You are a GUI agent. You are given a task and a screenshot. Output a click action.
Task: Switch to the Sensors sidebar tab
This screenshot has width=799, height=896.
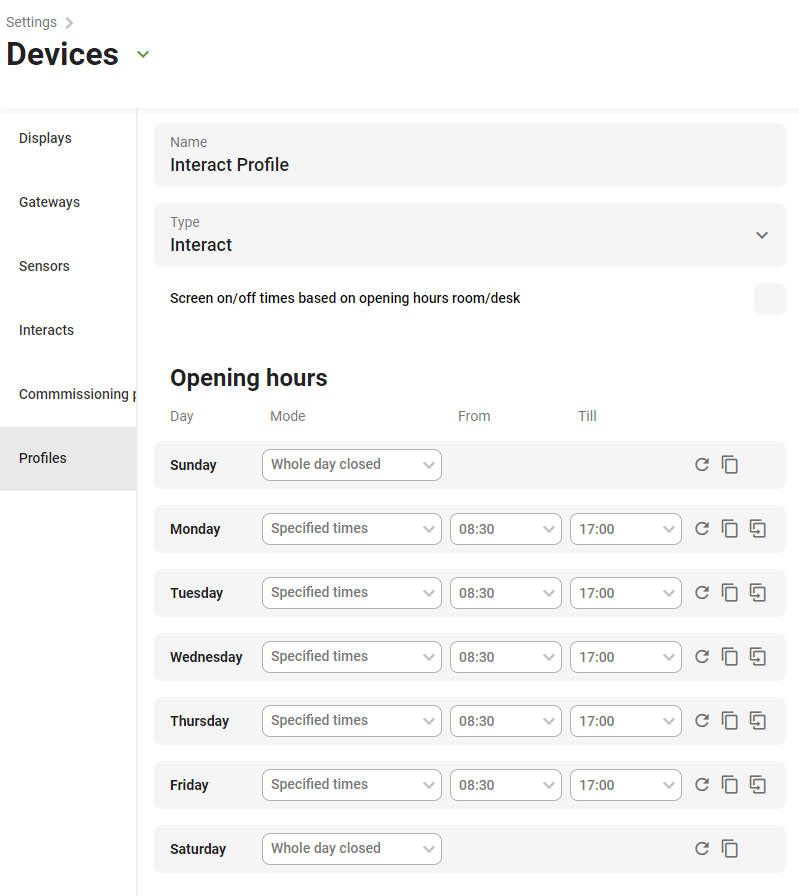coord(45,267)
